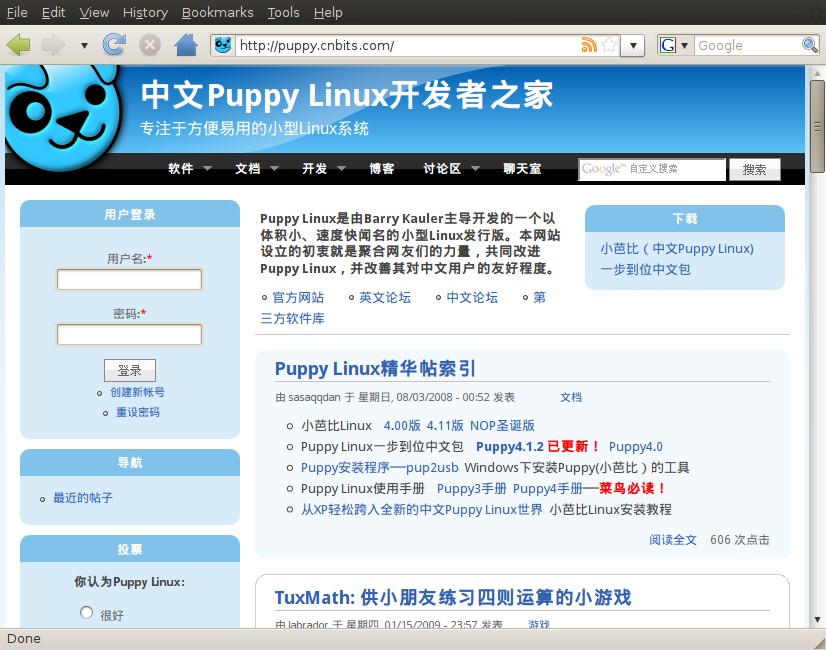The width and height of the screenshot is (826, 650).
Task: Click the 登录 login button
Action: tap(130, 370)
